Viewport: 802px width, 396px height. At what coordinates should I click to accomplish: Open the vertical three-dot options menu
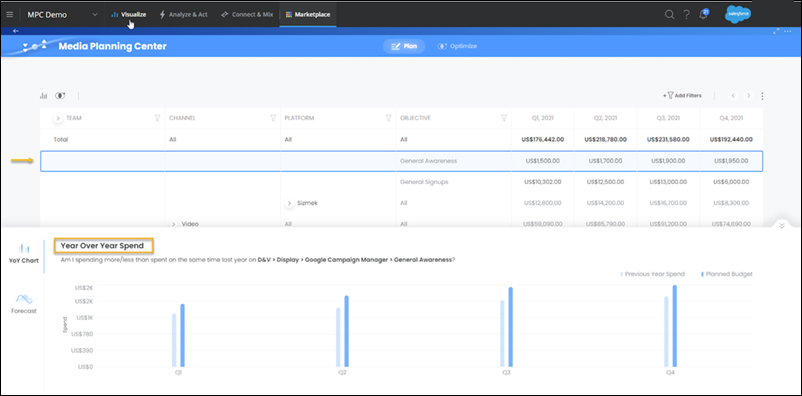coord(763,96)
